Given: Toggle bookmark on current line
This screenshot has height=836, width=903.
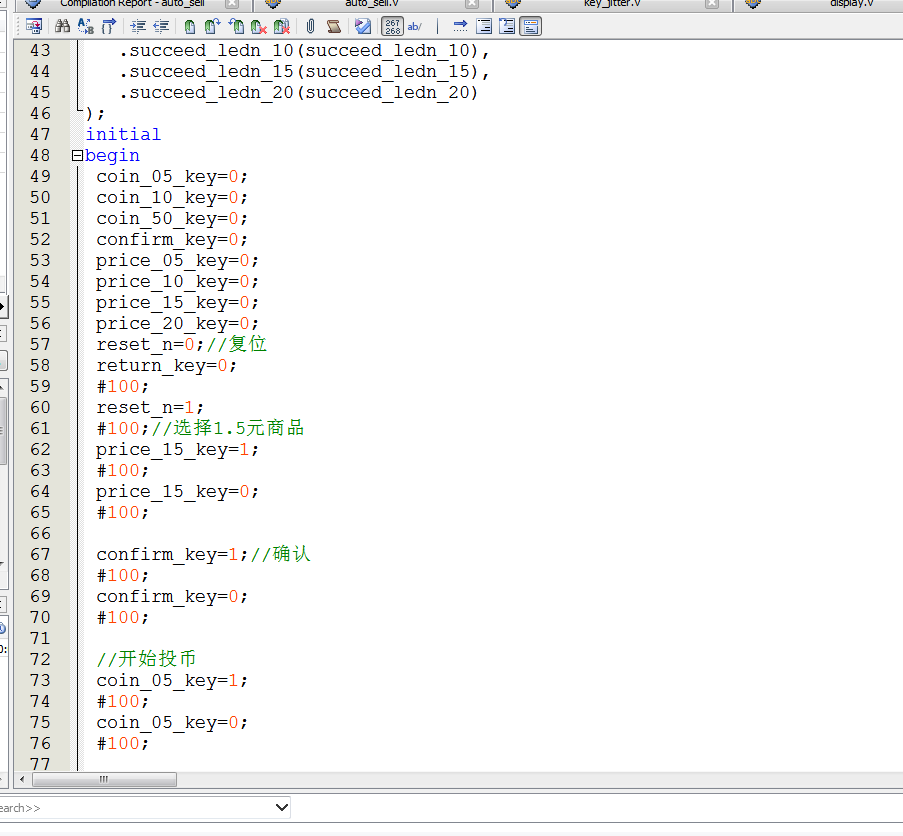Looking at the screenshot, I should click(189, 26).
